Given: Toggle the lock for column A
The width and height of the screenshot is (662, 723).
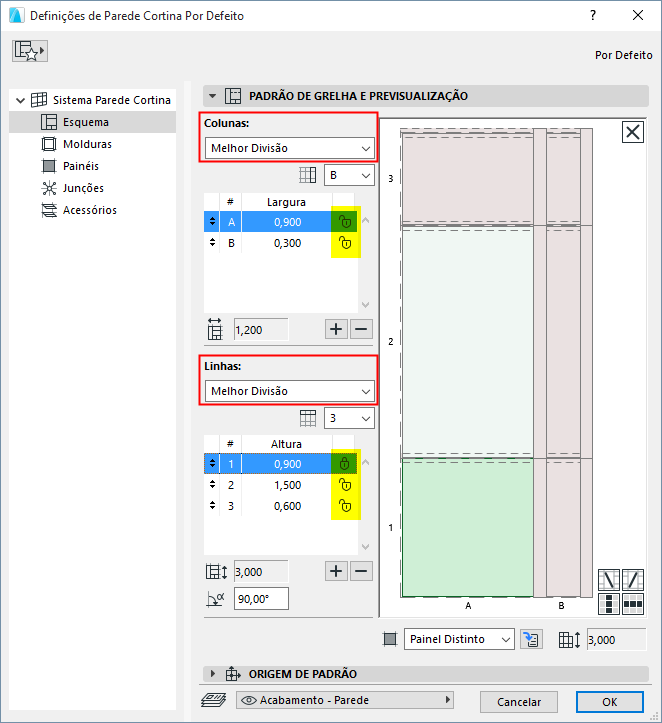Looking at the screenshot, I should (345, 222).
